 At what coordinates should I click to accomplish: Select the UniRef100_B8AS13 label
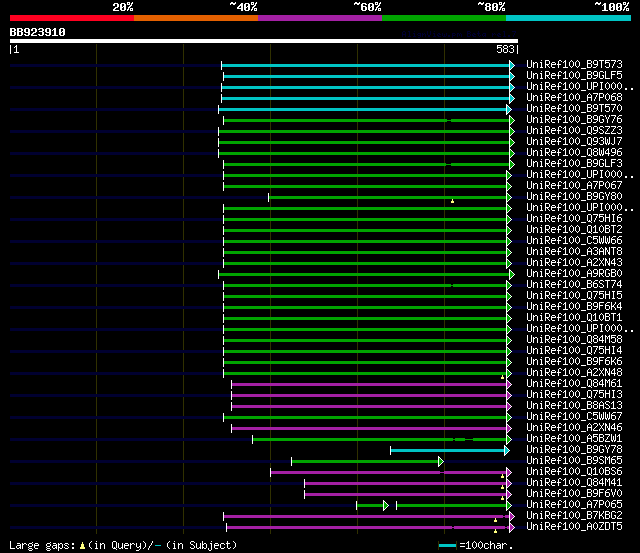[574, 406]
